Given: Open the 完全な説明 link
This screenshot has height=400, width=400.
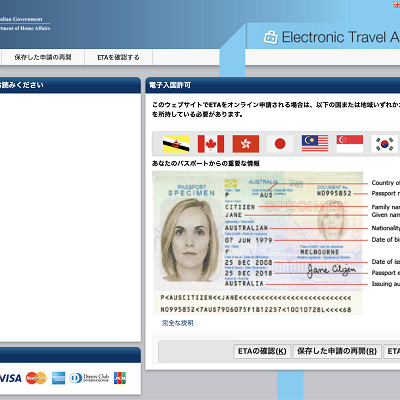Looking at the screenshot, I should point(177,323).
